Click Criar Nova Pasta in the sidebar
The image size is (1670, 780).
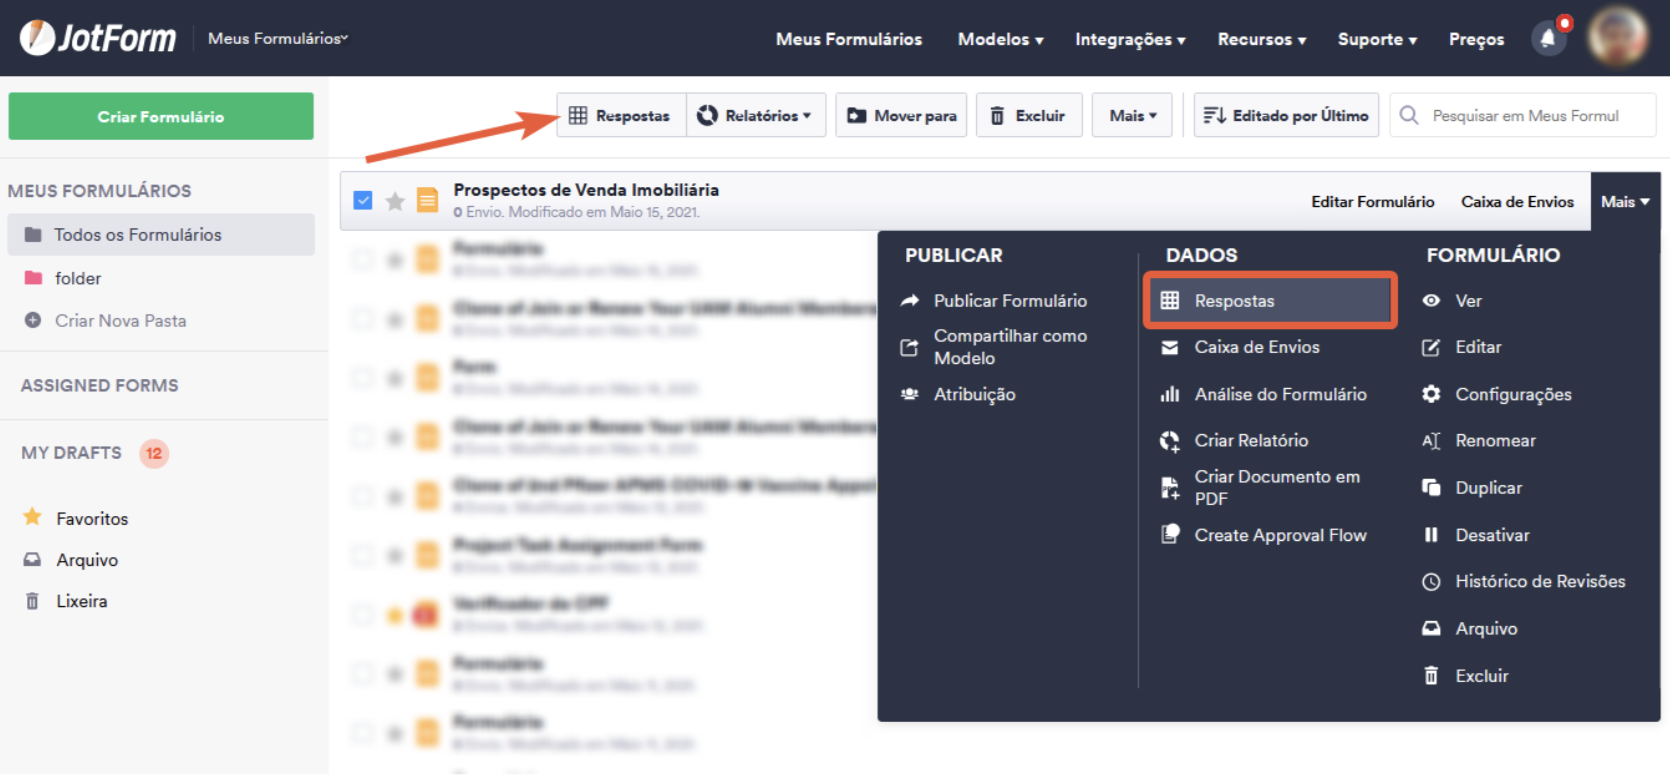point(120,320)
